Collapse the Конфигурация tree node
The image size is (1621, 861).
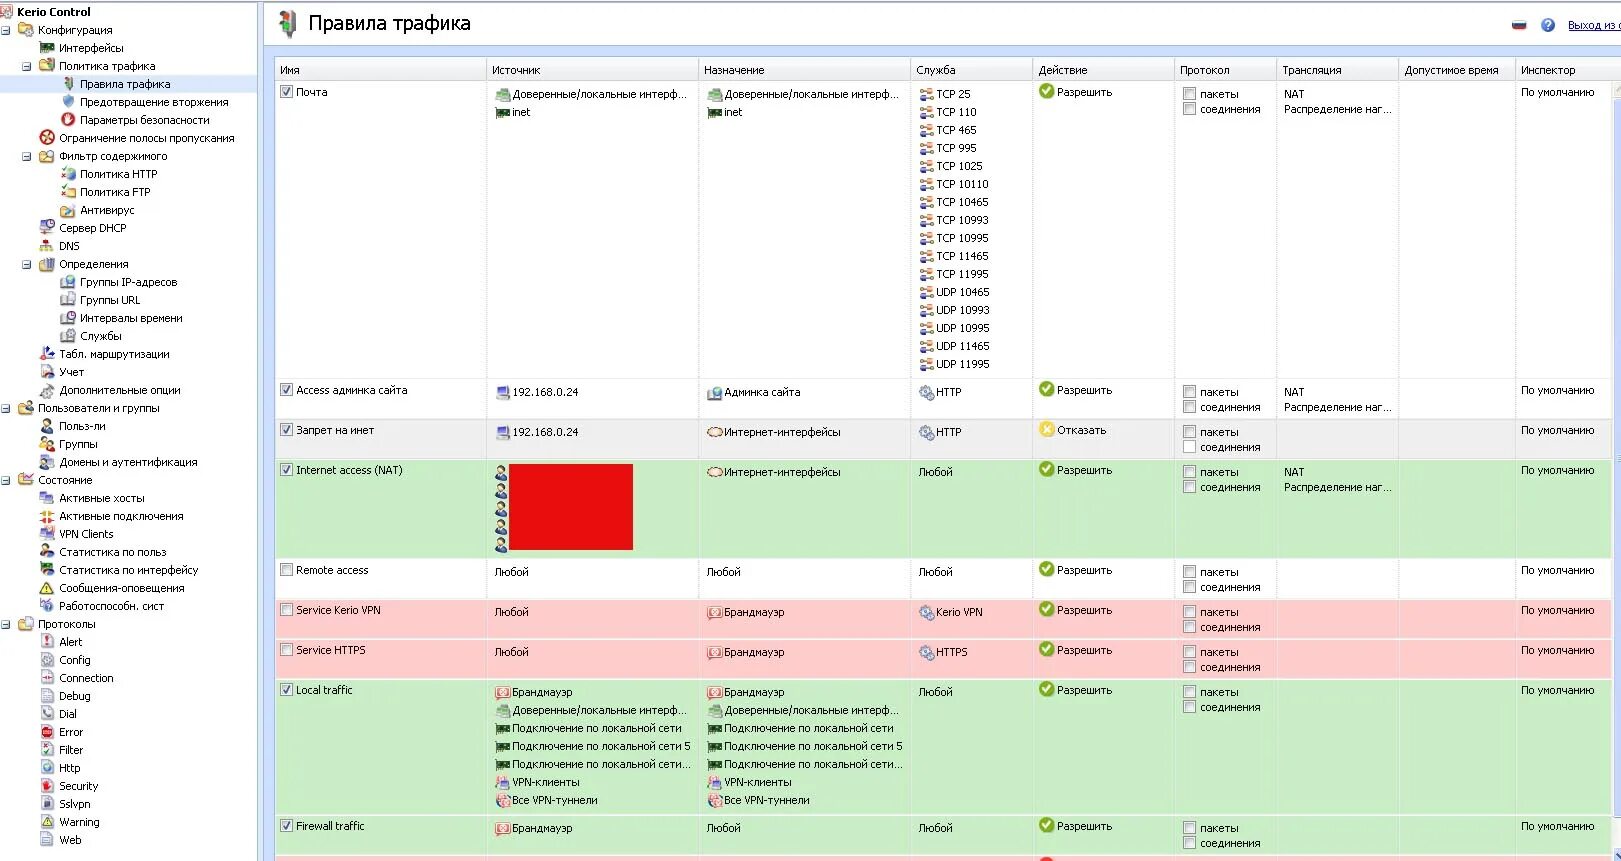tap(6, 30)
